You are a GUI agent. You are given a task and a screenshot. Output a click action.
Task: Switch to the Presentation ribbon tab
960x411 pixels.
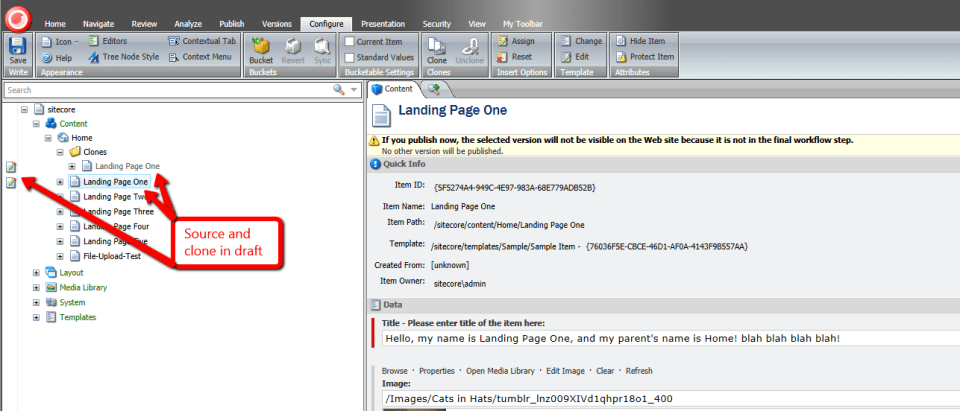coord(382,22)
